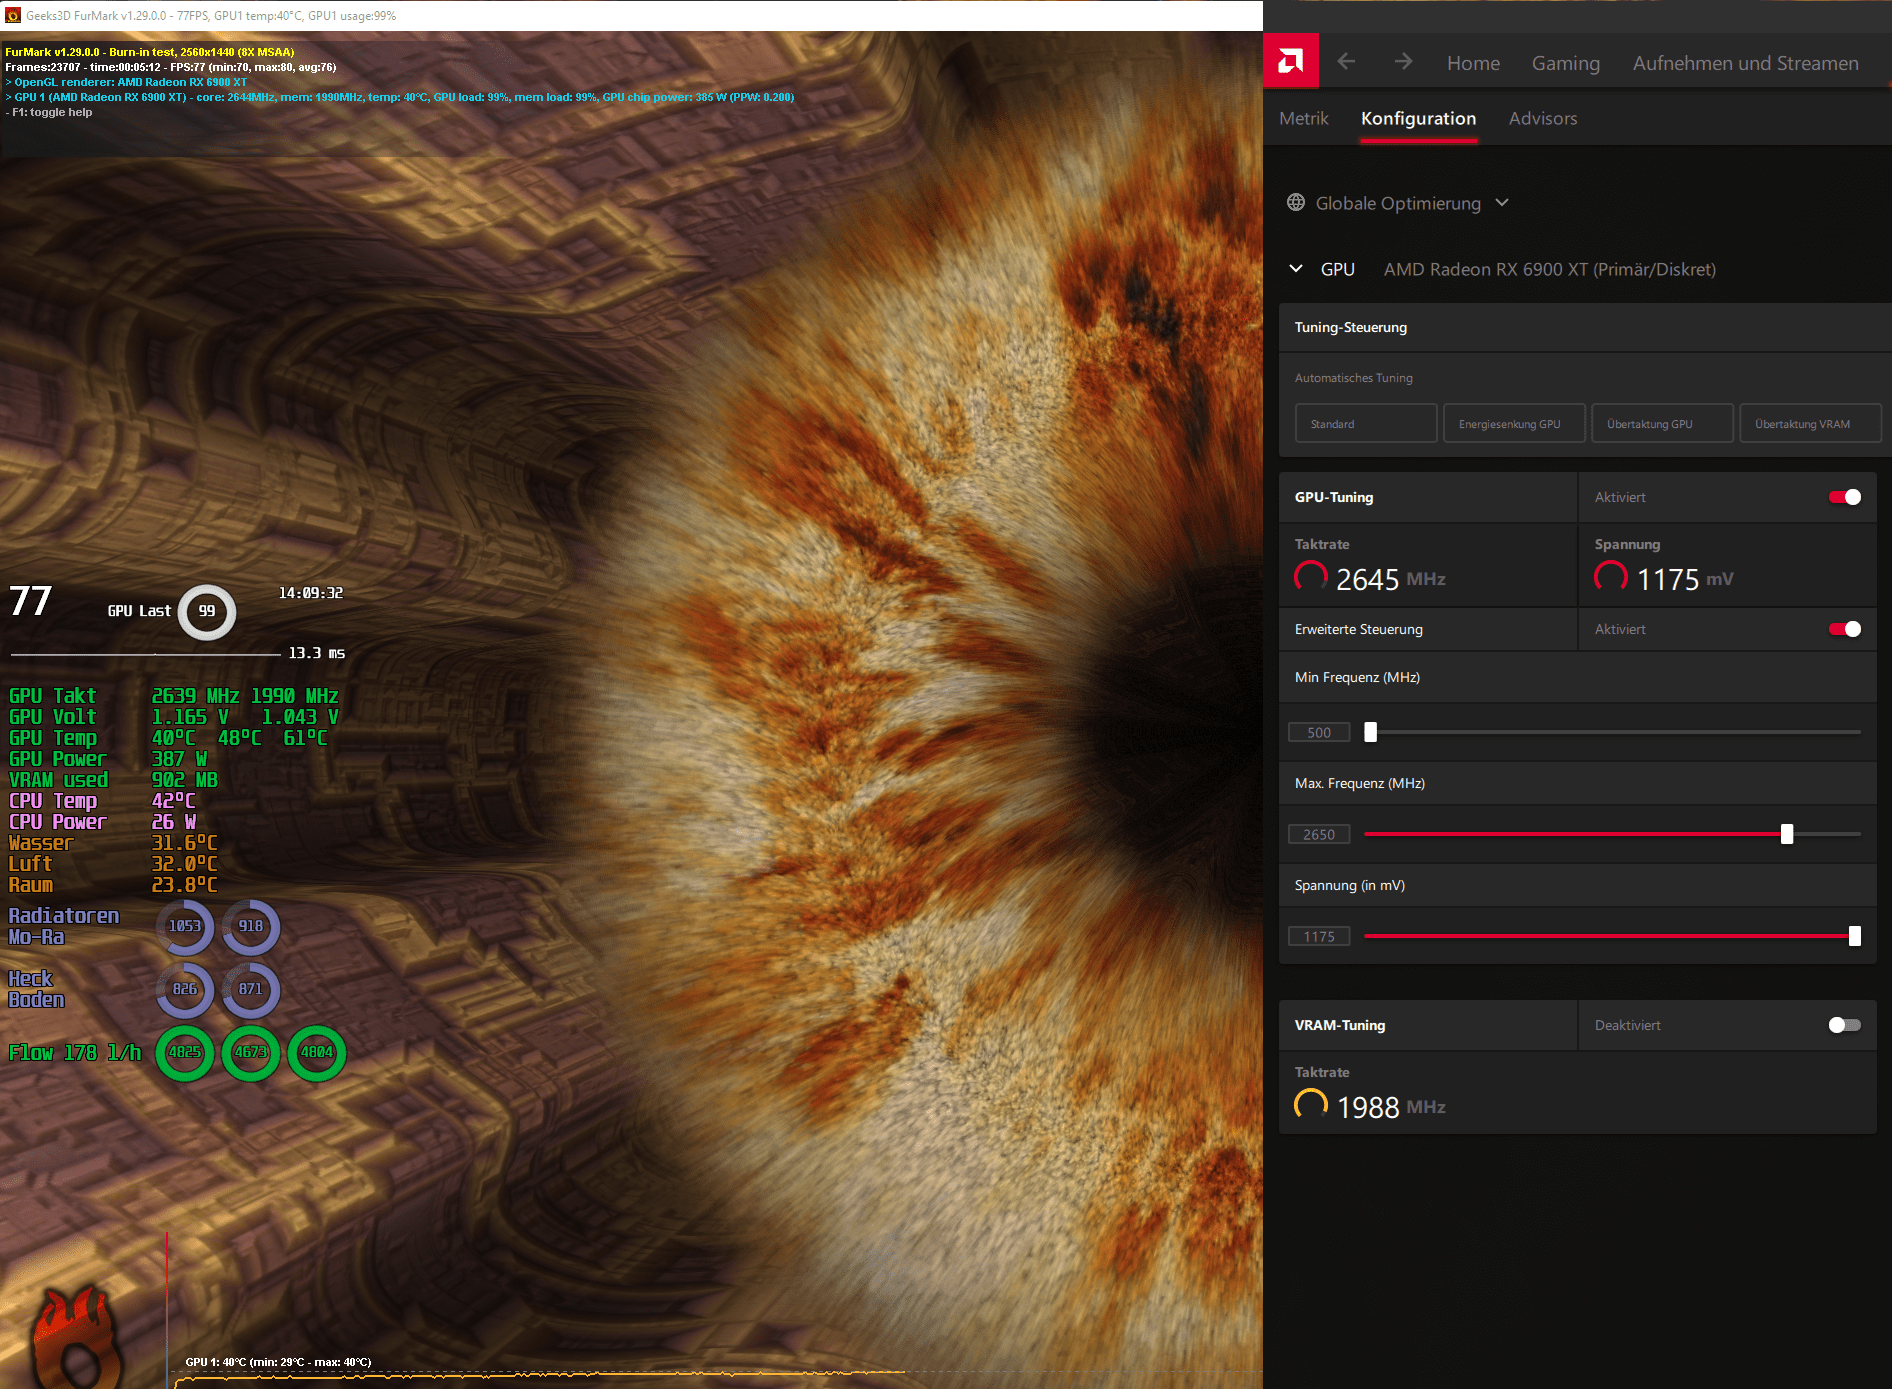Collapse the GPU section chevron
This screenshot has height=1389, width=1892.
point(1296,269)
